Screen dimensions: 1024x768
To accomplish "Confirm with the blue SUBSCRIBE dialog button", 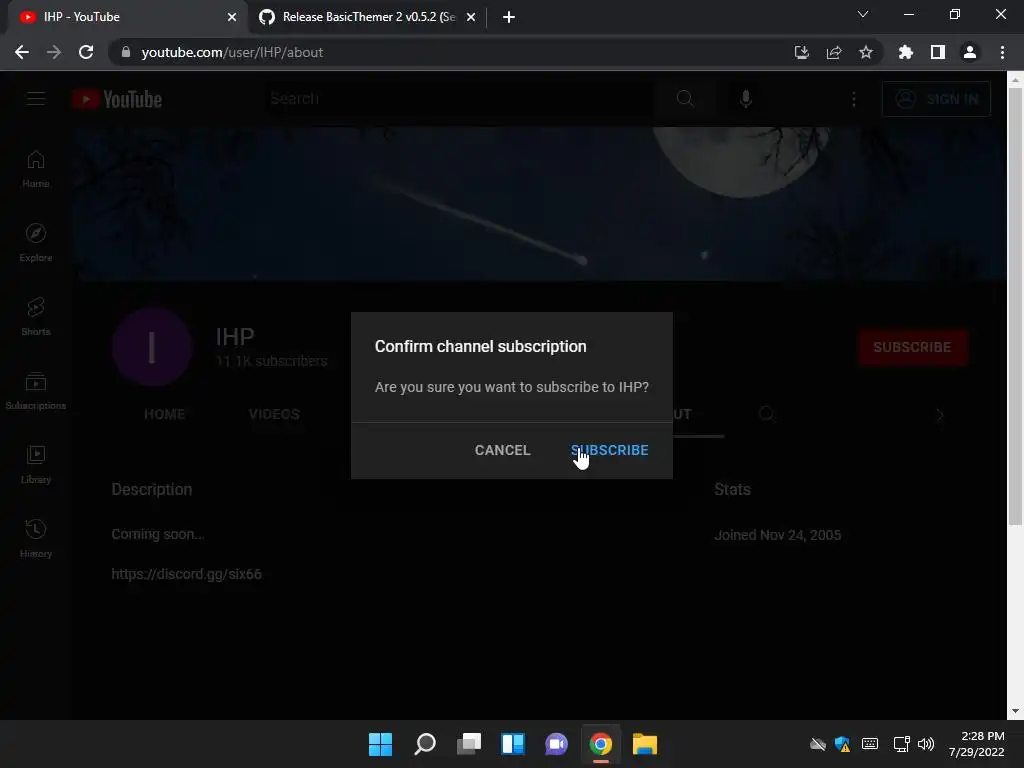I will pyautogui.click(x=609, y=450).
